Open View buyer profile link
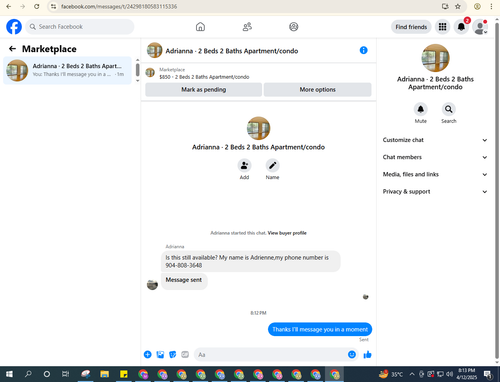The image size is (500, 382). tap(287, 233)
